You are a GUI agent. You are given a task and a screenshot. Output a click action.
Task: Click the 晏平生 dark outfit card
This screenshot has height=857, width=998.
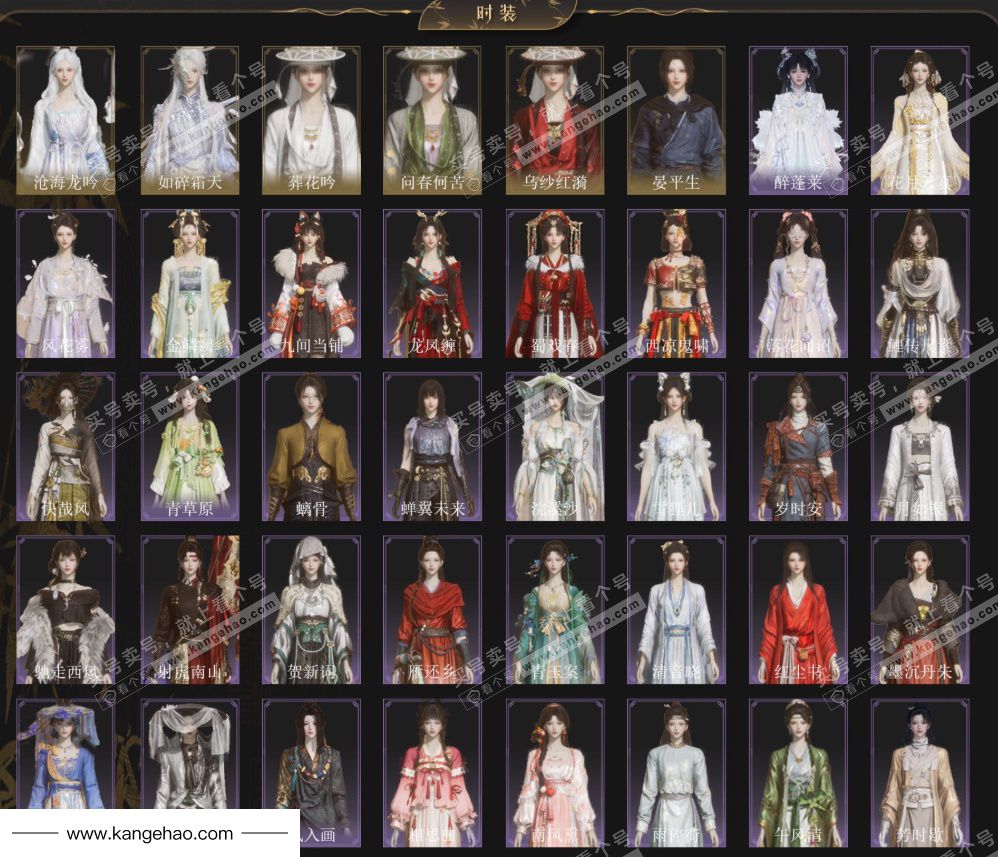[676, 120]
